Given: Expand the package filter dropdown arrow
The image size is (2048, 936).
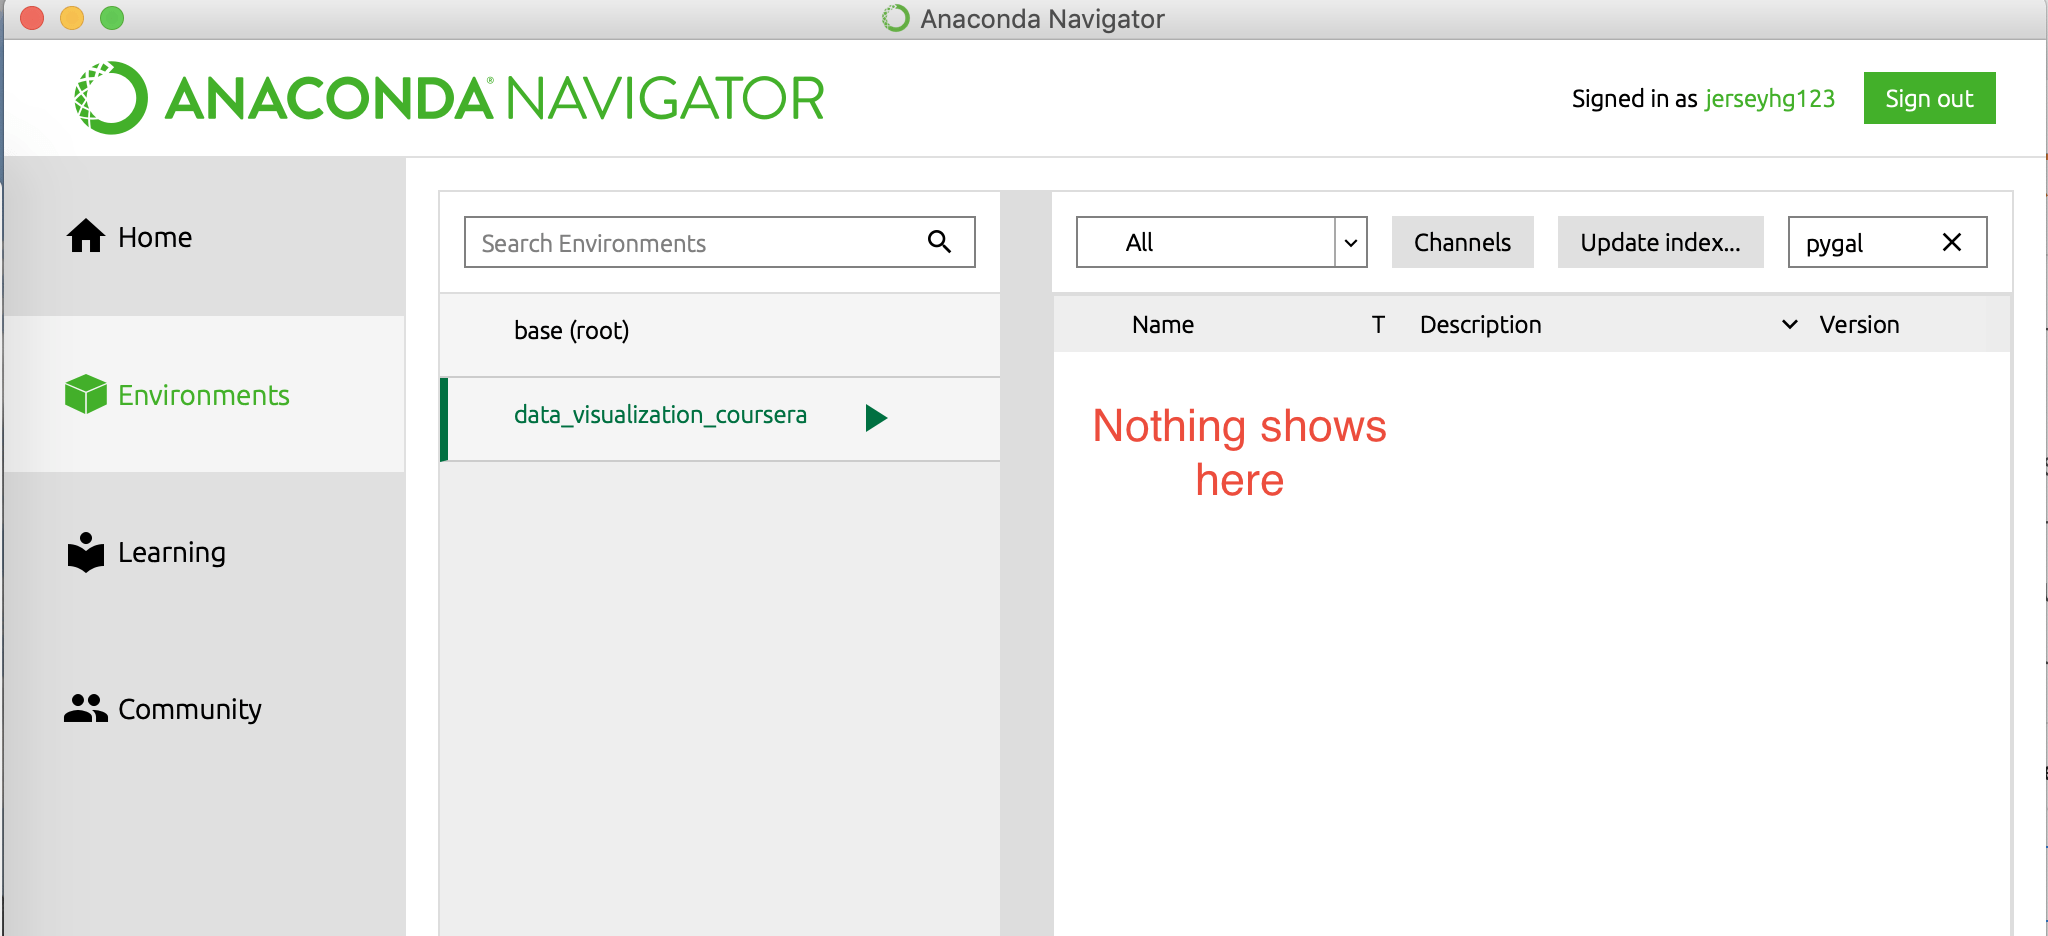Looking at the screenshot, I should pos(1351,243).
